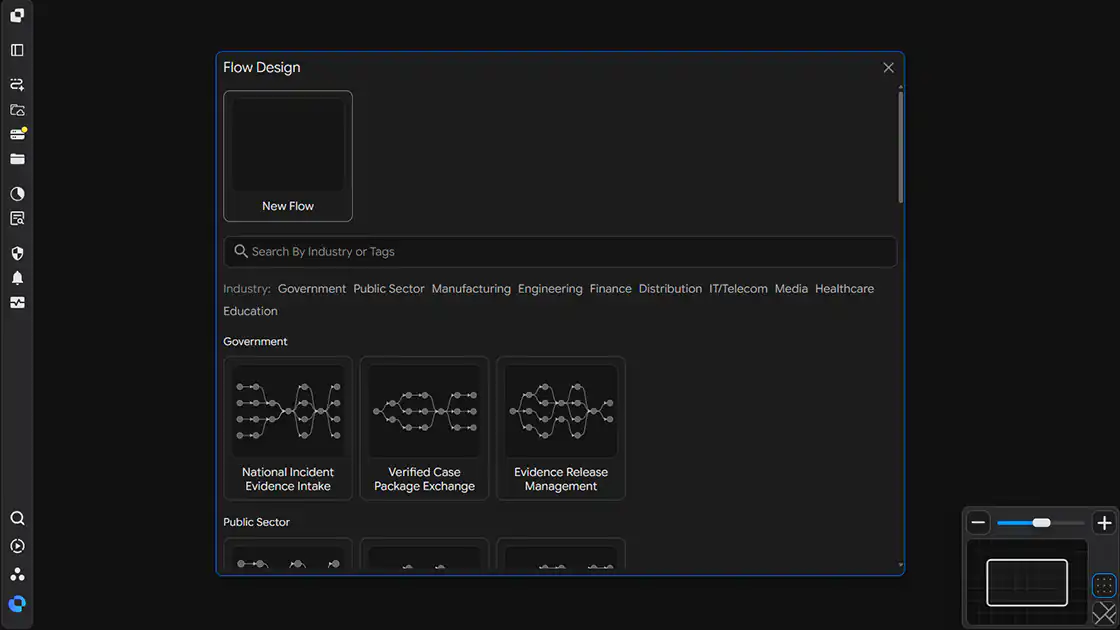Screen dimensions: 1120x630
Task: Filter by Finance industry tag
Action: click(x=610, y=289)
